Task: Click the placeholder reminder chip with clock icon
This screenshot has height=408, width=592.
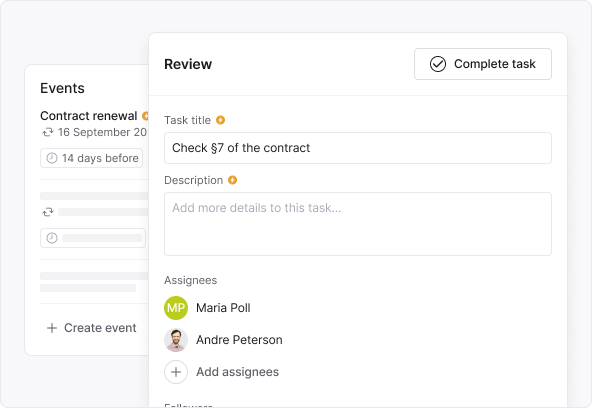Action: pyautogui.click(x=93, y=238)
